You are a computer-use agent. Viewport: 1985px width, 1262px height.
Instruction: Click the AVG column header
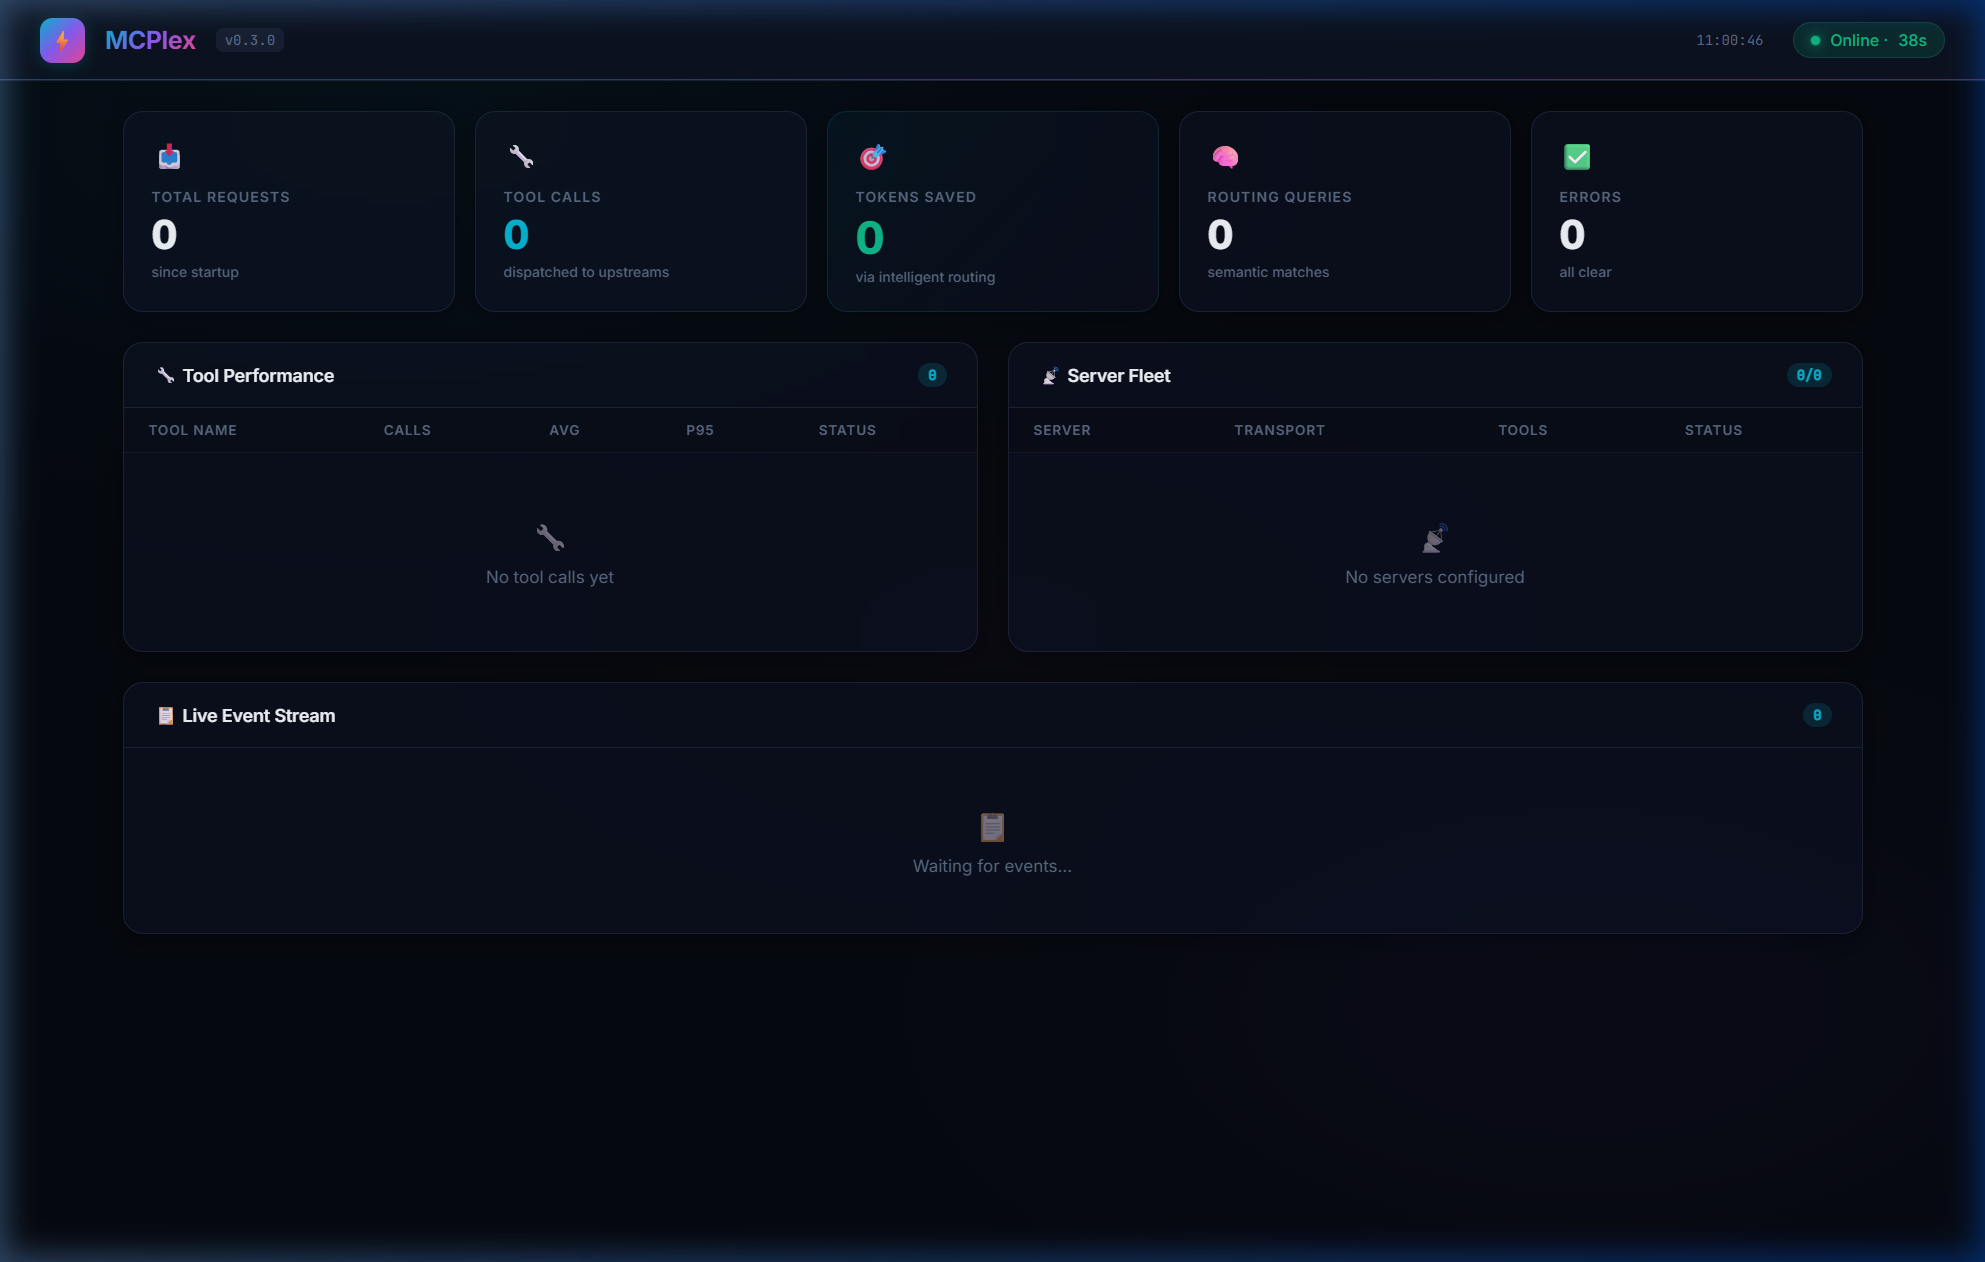tap(564, 430)
